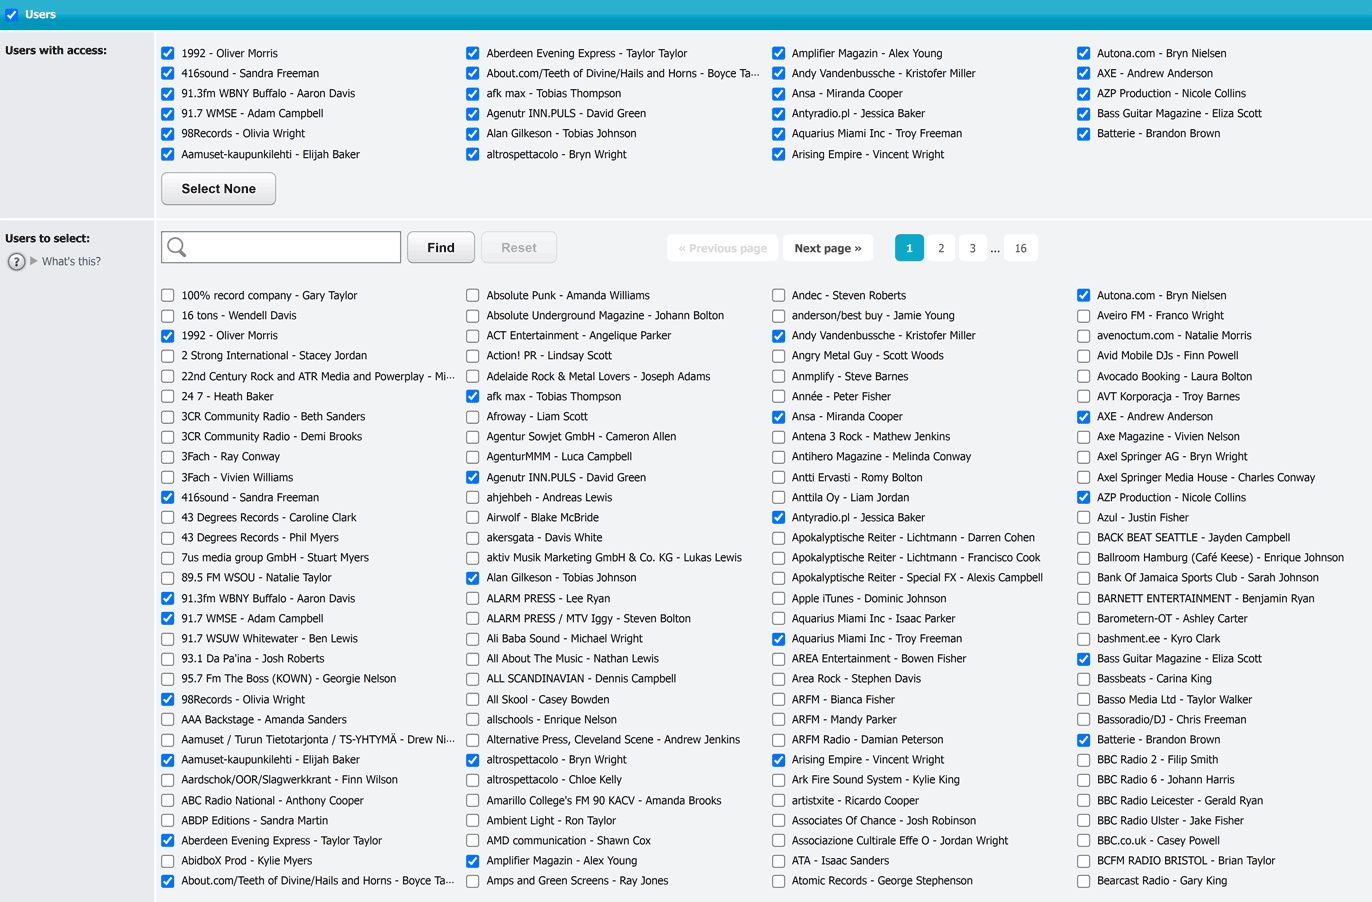Open page 2 of users

pyautogui.click(x=941, y=248)
